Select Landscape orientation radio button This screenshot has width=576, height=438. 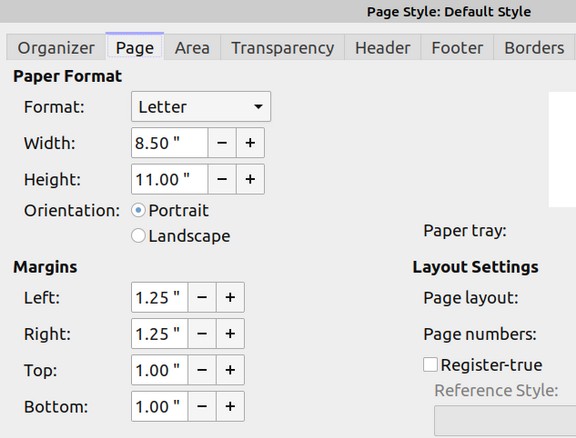(x=138, y=236)
